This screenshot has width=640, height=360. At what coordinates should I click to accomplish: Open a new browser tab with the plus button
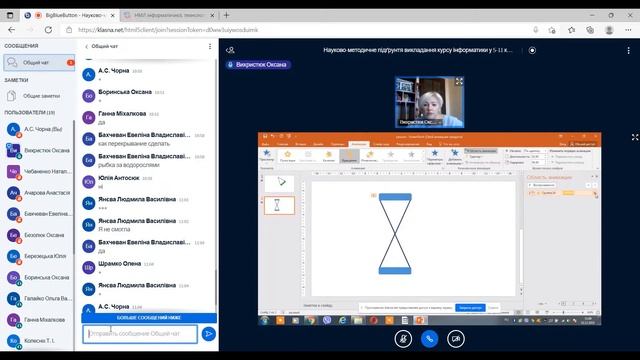[226, 15]
